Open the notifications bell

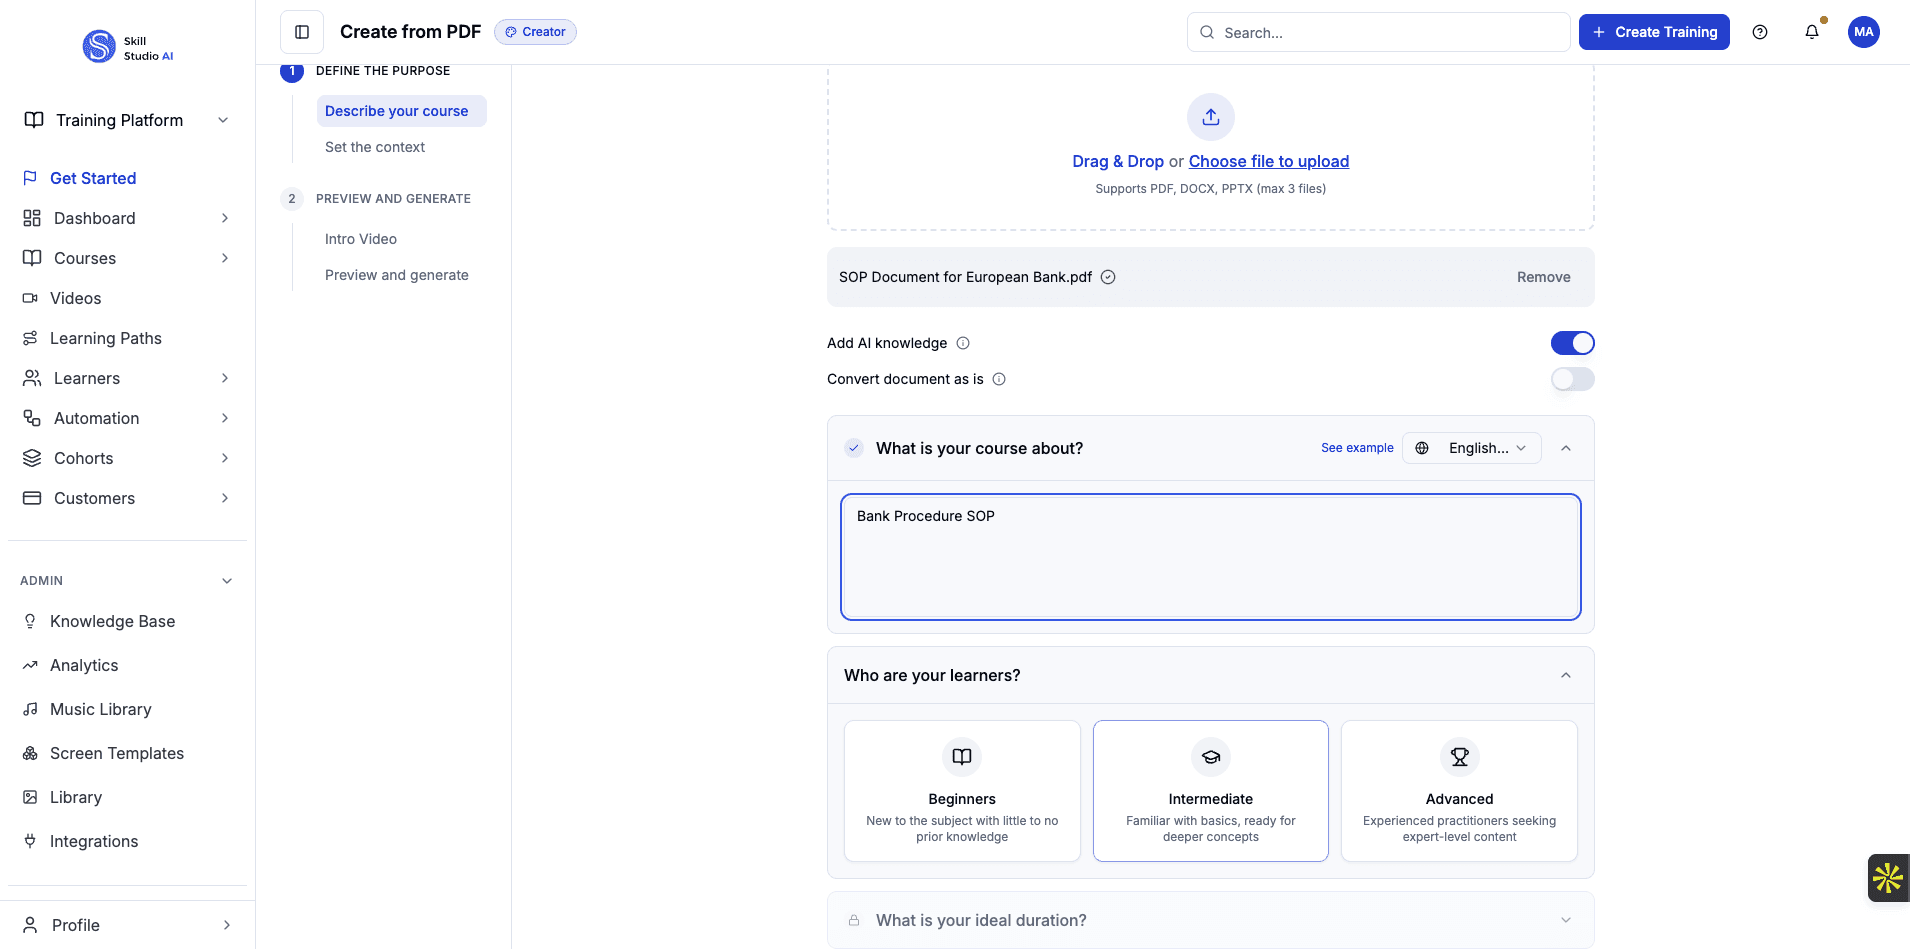coord(1812,32)
